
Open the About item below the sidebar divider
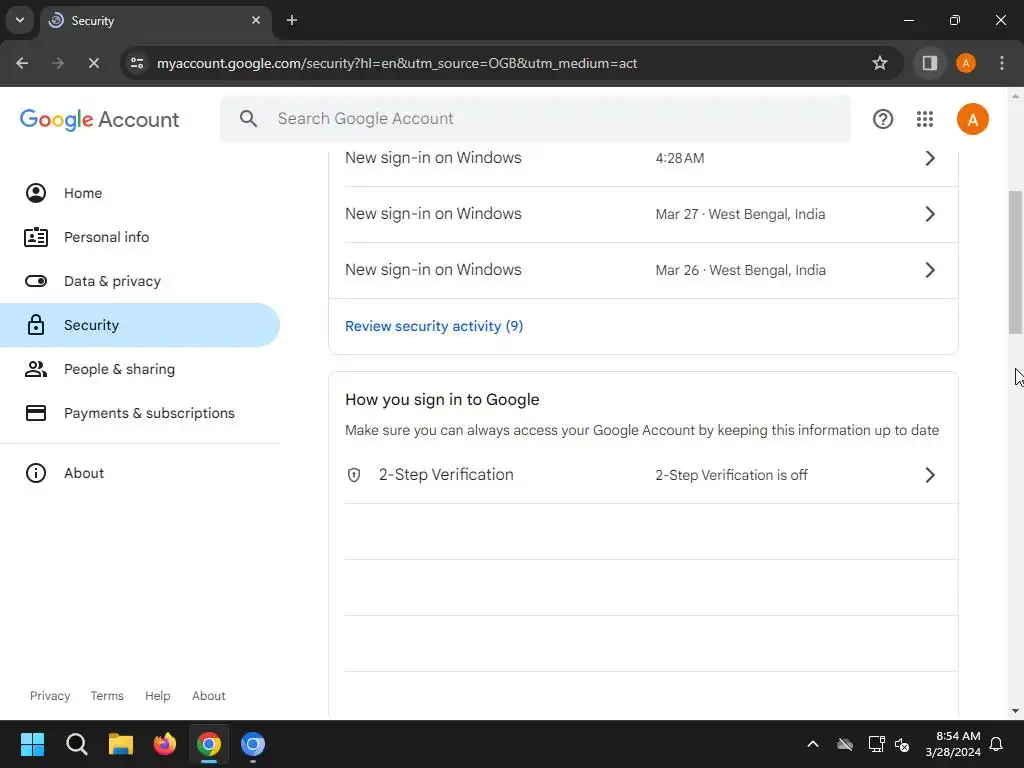[x=140, y=473]
